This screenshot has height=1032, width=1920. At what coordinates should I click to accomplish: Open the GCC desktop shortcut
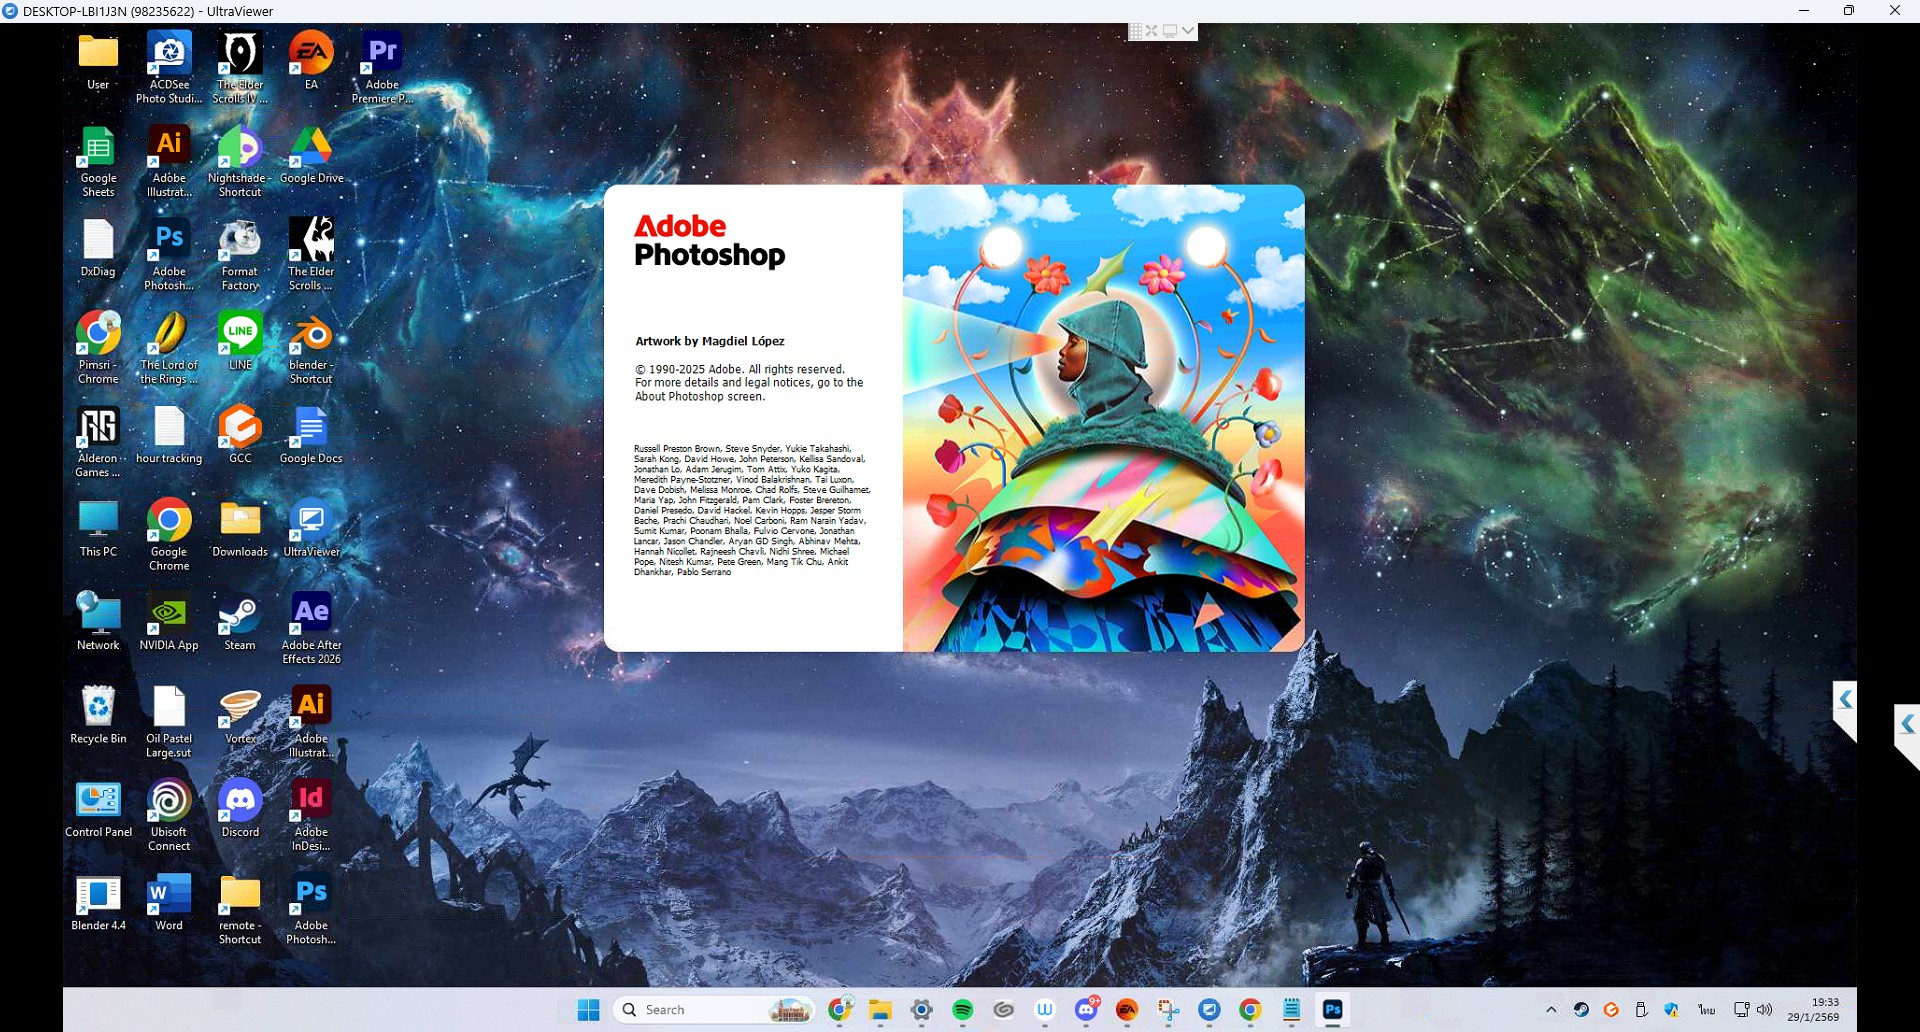240,434
